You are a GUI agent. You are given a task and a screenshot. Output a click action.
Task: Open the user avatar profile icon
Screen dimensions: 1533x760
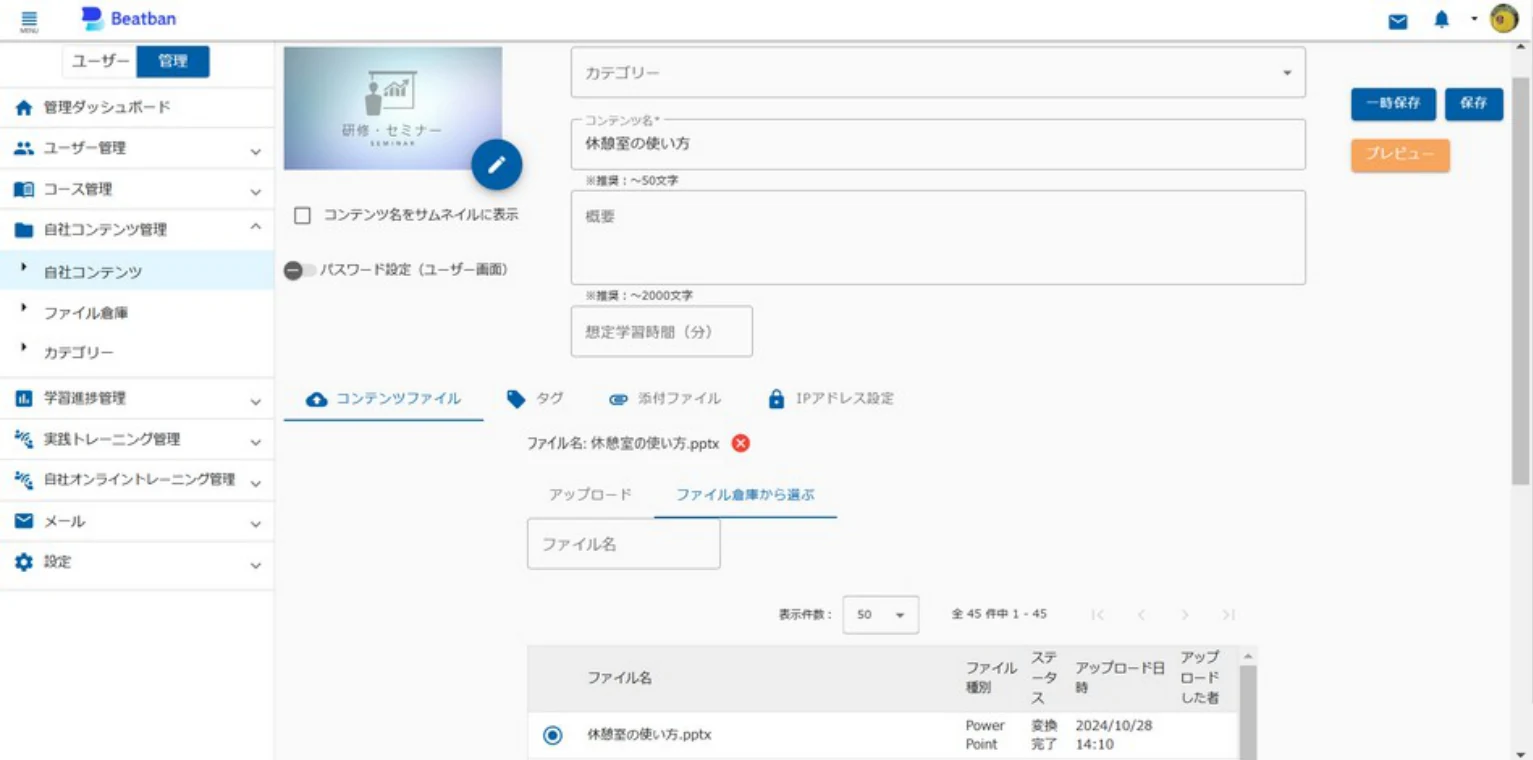(1504, 19)
